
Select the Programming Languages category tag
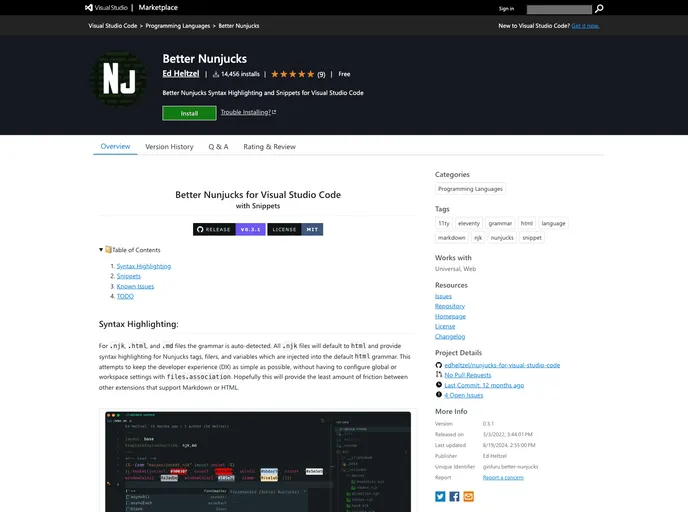(x=470, y=189)
